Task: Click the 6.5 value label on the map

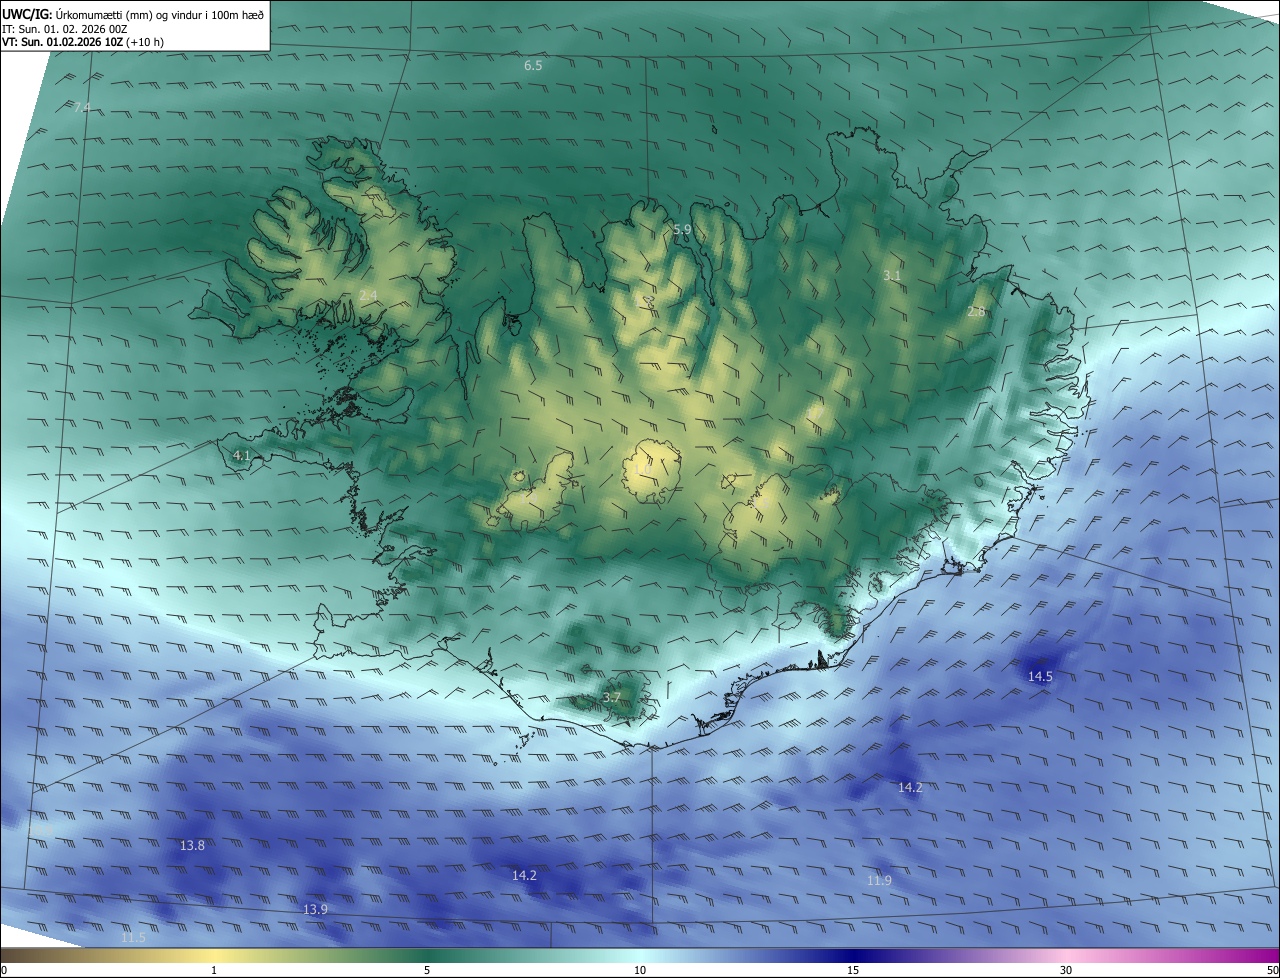Action: 533,66
